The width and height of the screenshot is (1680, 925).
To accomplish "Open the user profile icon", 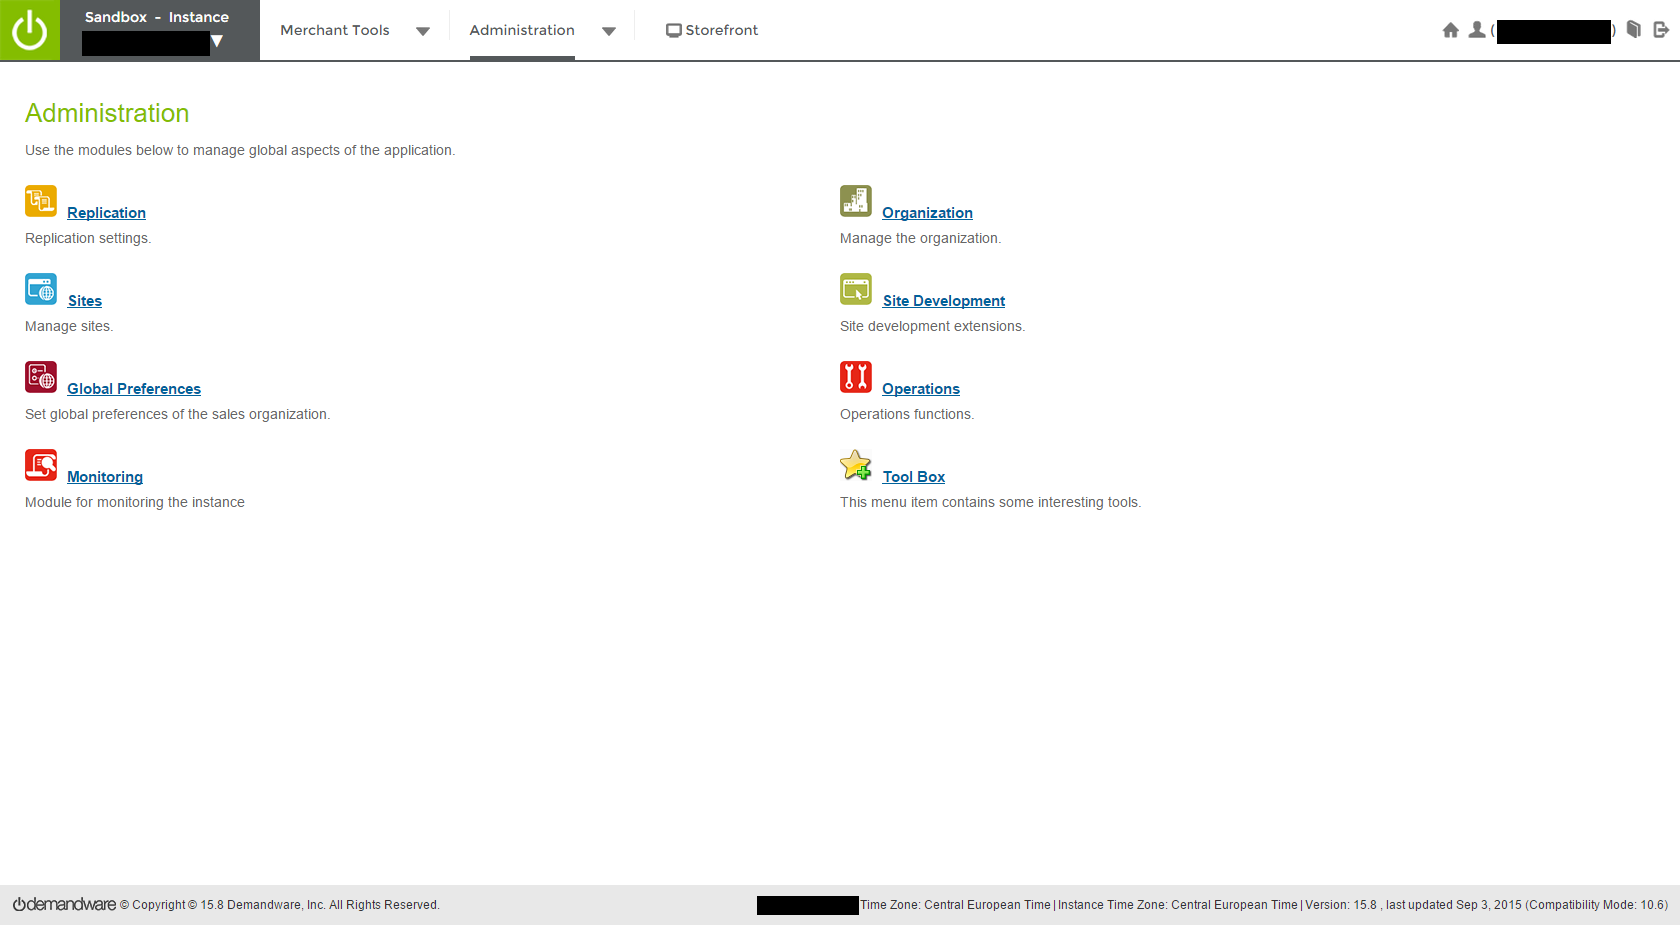I will coord(1477,30).
